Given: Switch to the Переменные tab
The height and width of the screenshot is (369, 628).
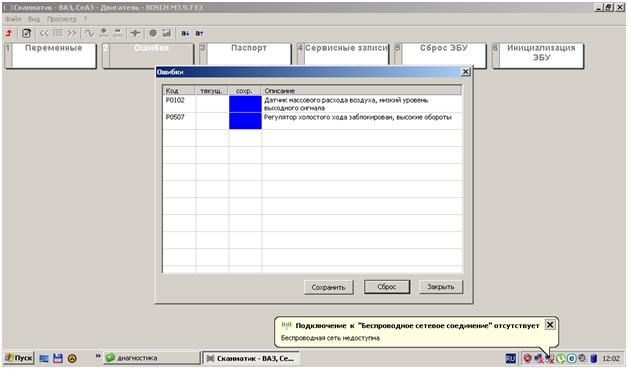Looking at the screenshot, I should [51, 56].
